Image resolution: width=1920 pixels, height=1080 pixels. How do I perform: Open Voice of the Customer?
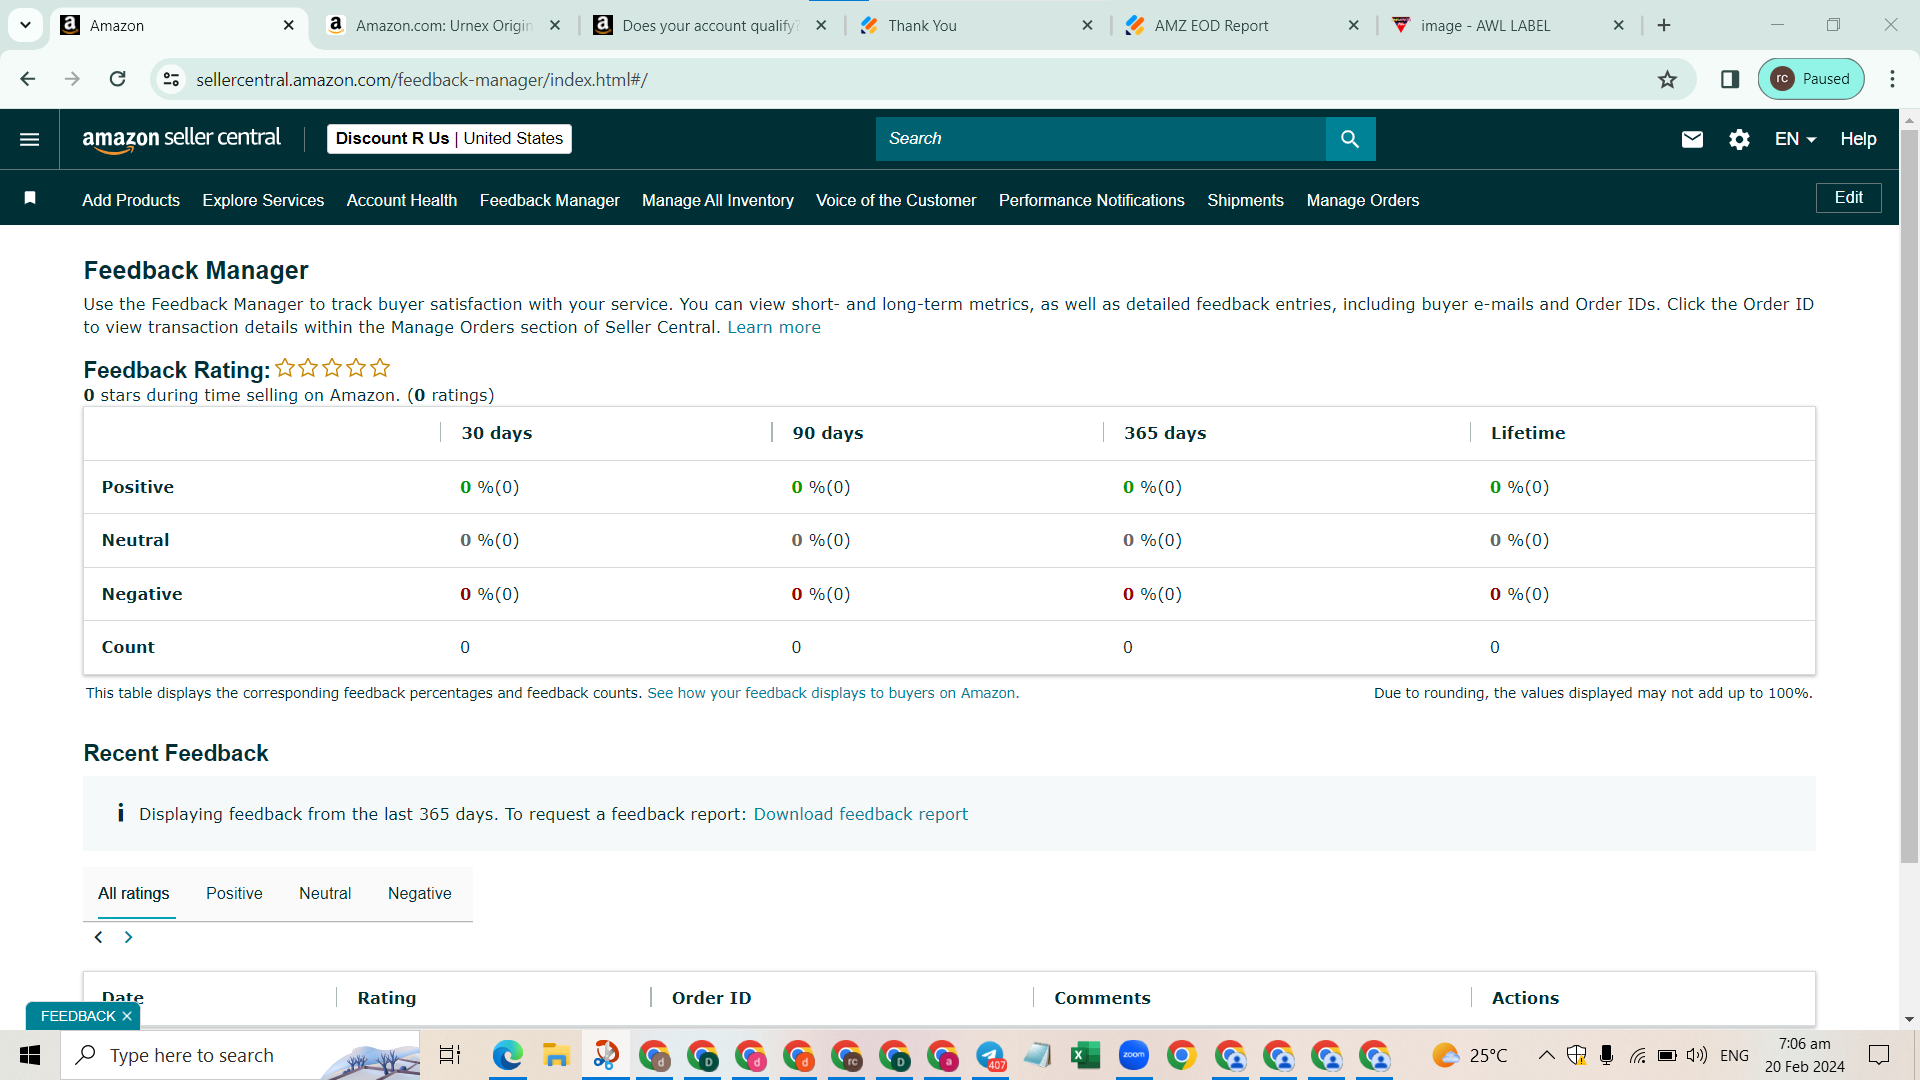click(896, 200)
